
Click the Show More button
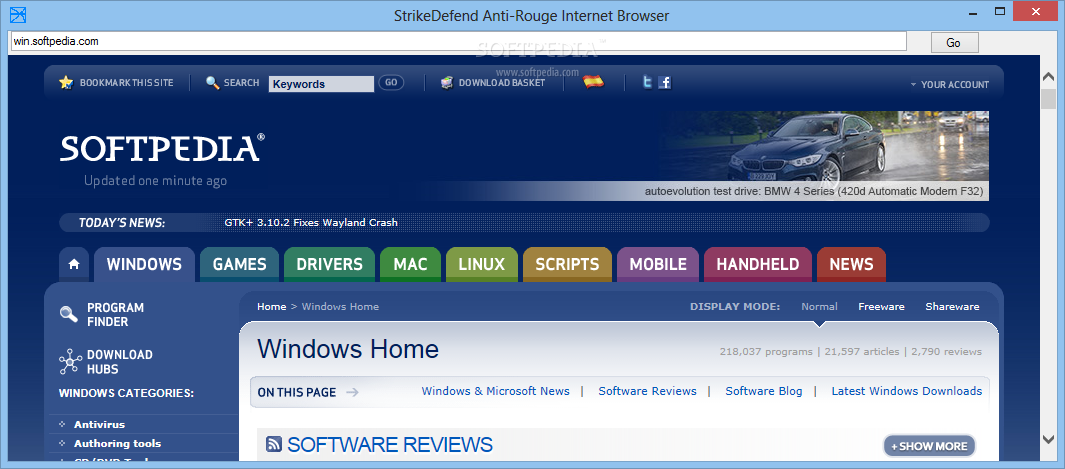(929, 446)
